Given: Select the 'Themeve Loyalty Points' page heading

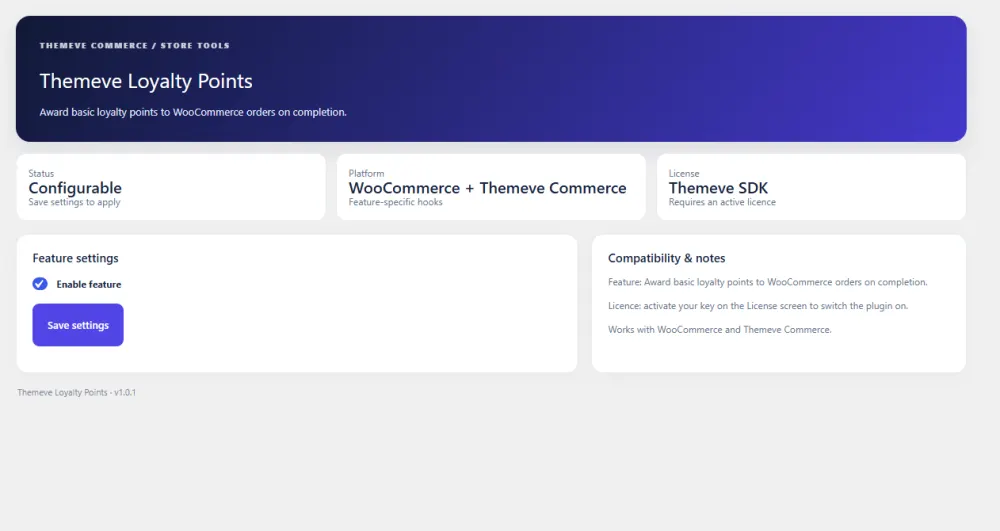Looking at the screenshot, I should pos(146,81).
